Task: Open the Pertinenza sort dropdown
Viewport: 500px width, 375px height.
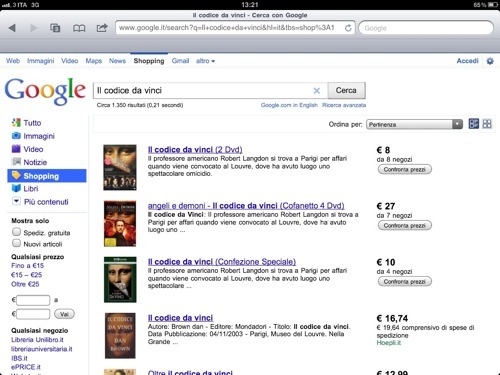Action: (x=414, y=124)
